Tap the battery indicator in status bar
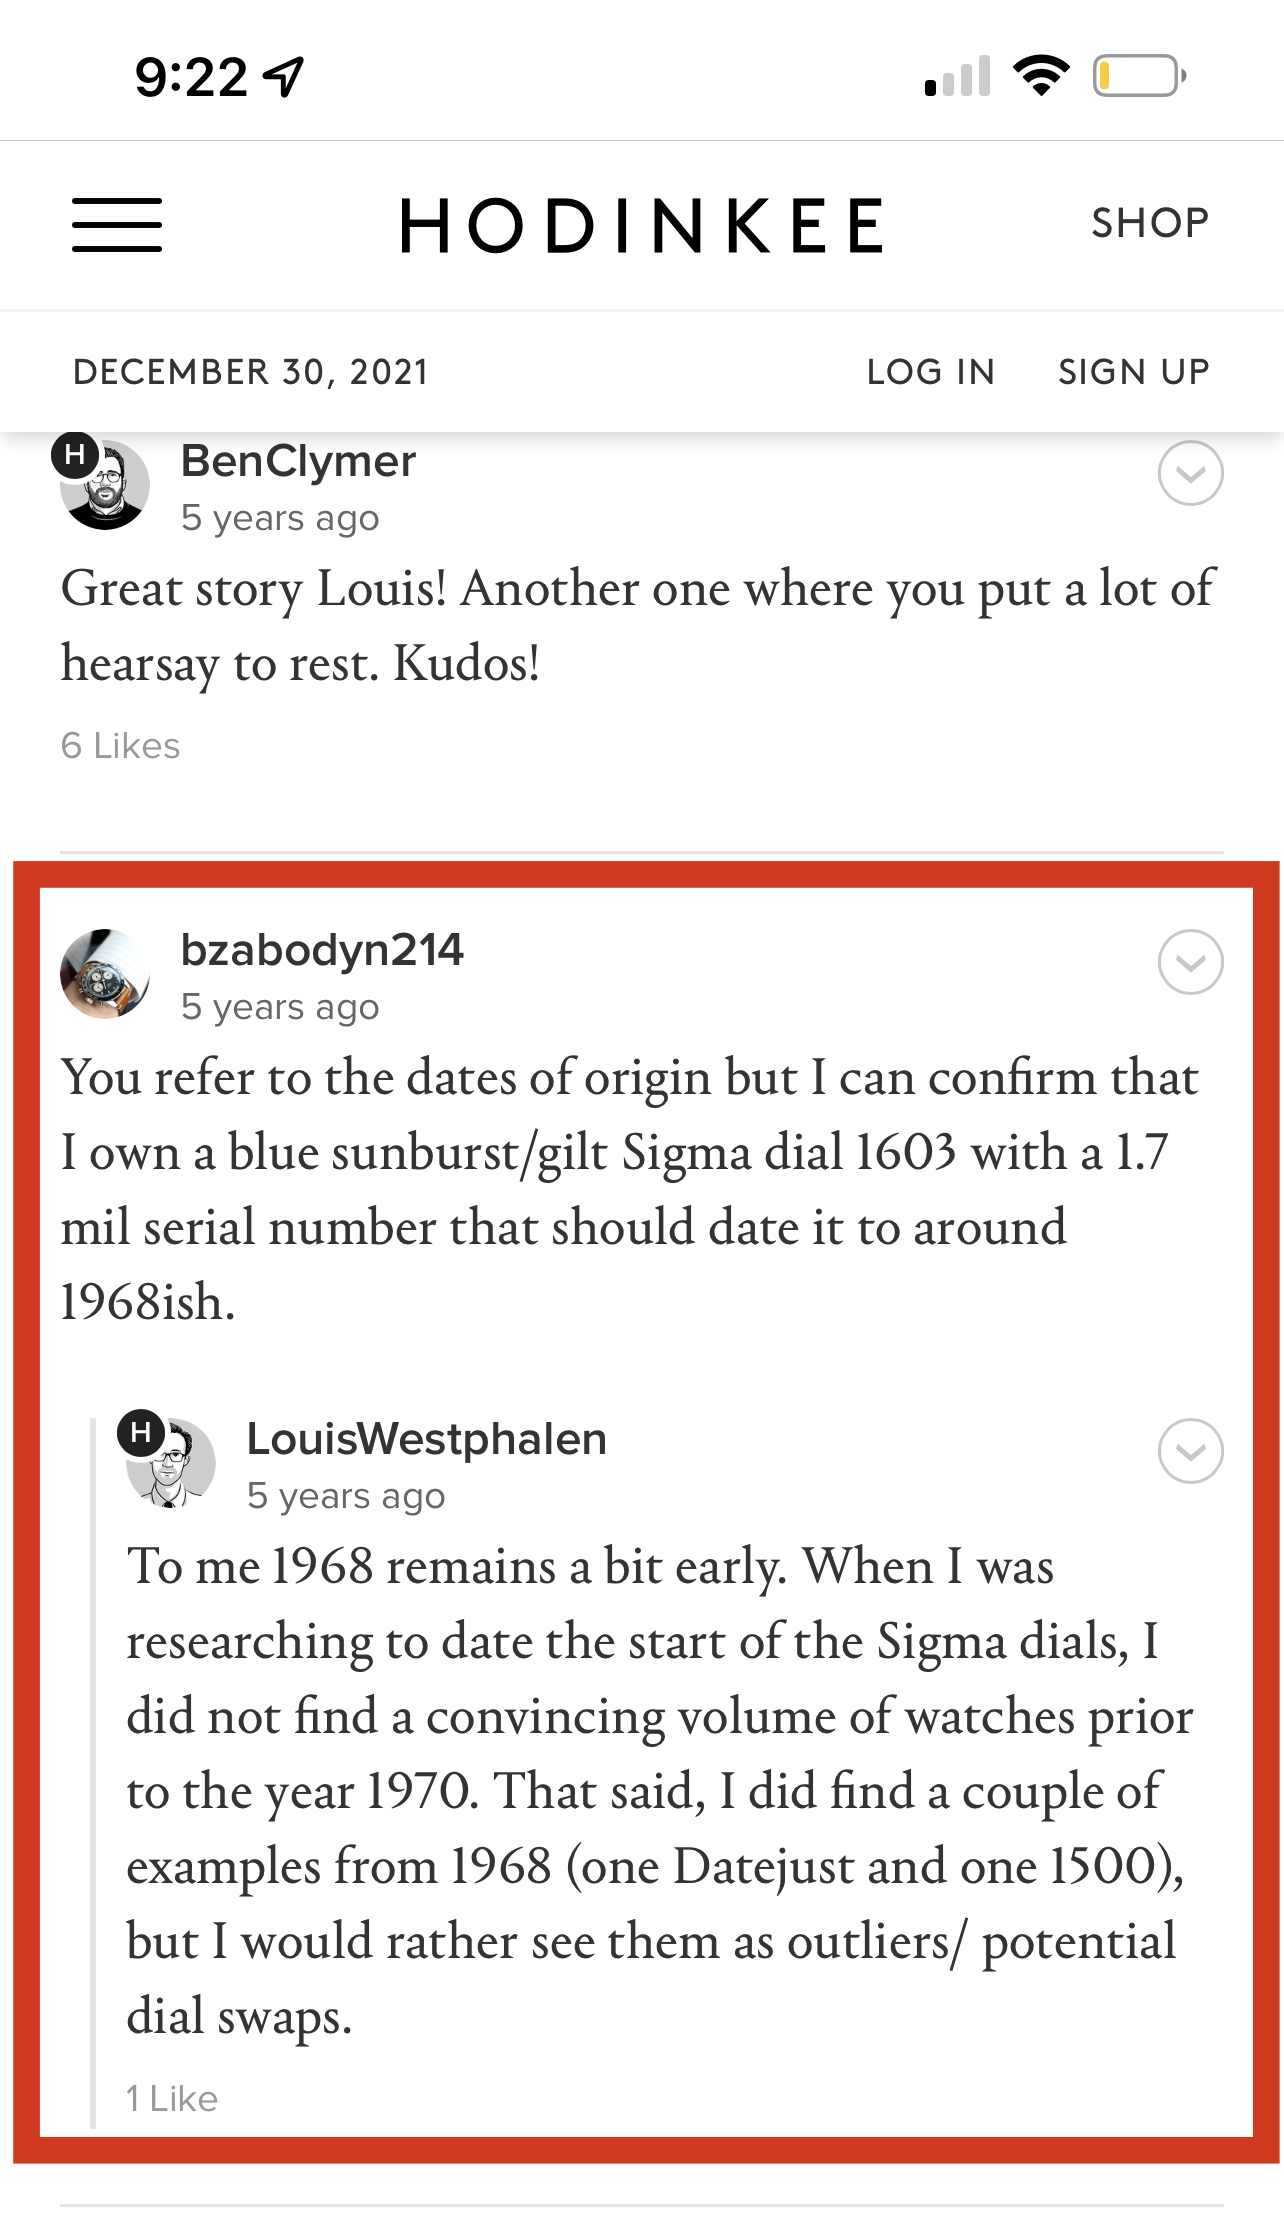Screen dimensions: 1284x2227 pyautogui.click(x=1139, y=76)
